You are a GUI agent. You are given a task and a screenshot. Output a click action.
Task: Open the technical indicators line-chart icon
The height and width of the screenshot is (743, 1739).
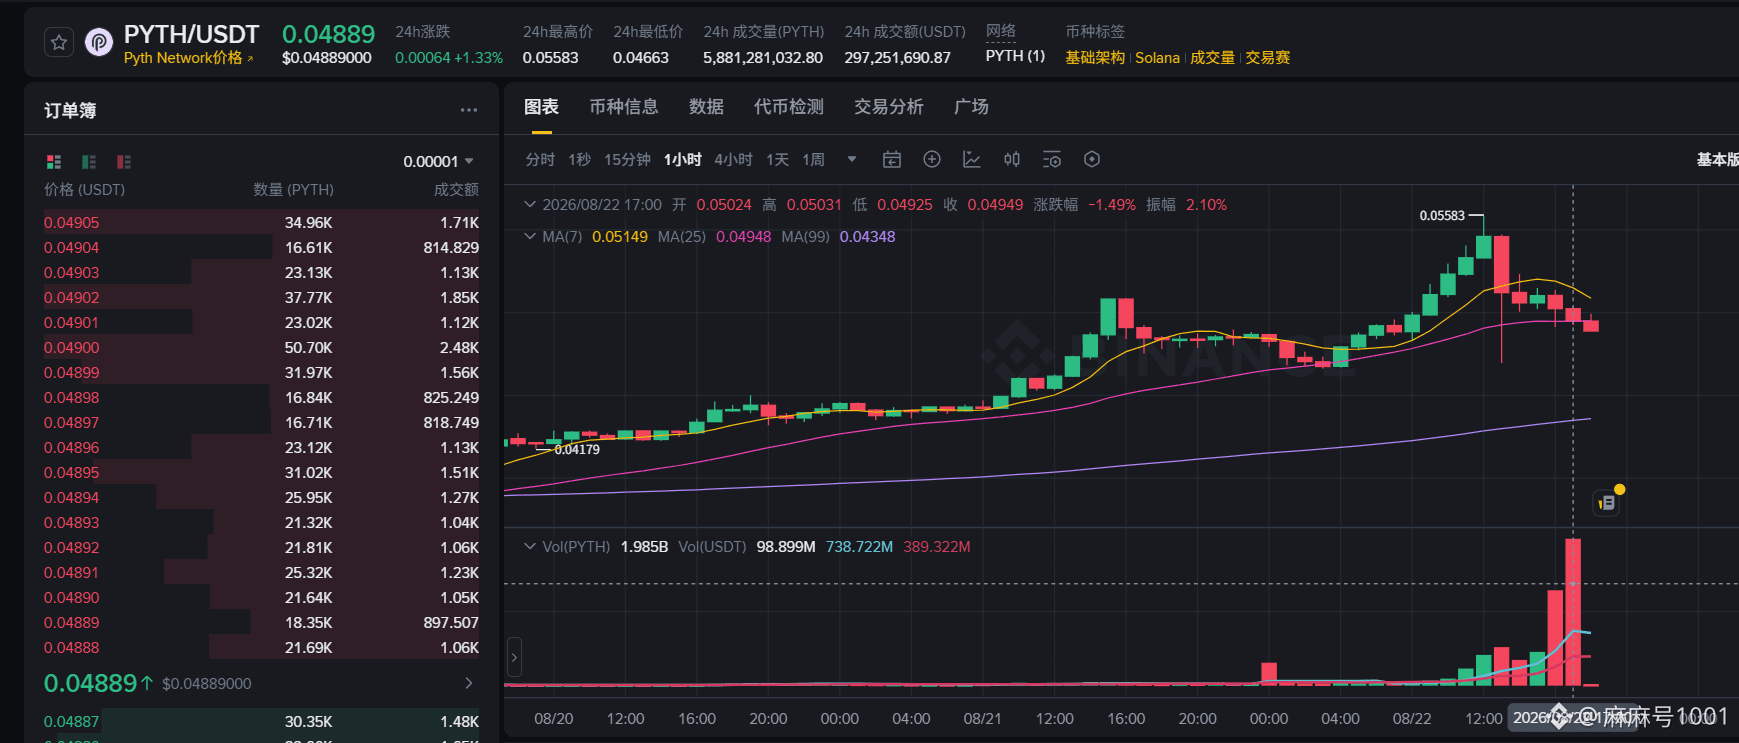tap(971, 159)
